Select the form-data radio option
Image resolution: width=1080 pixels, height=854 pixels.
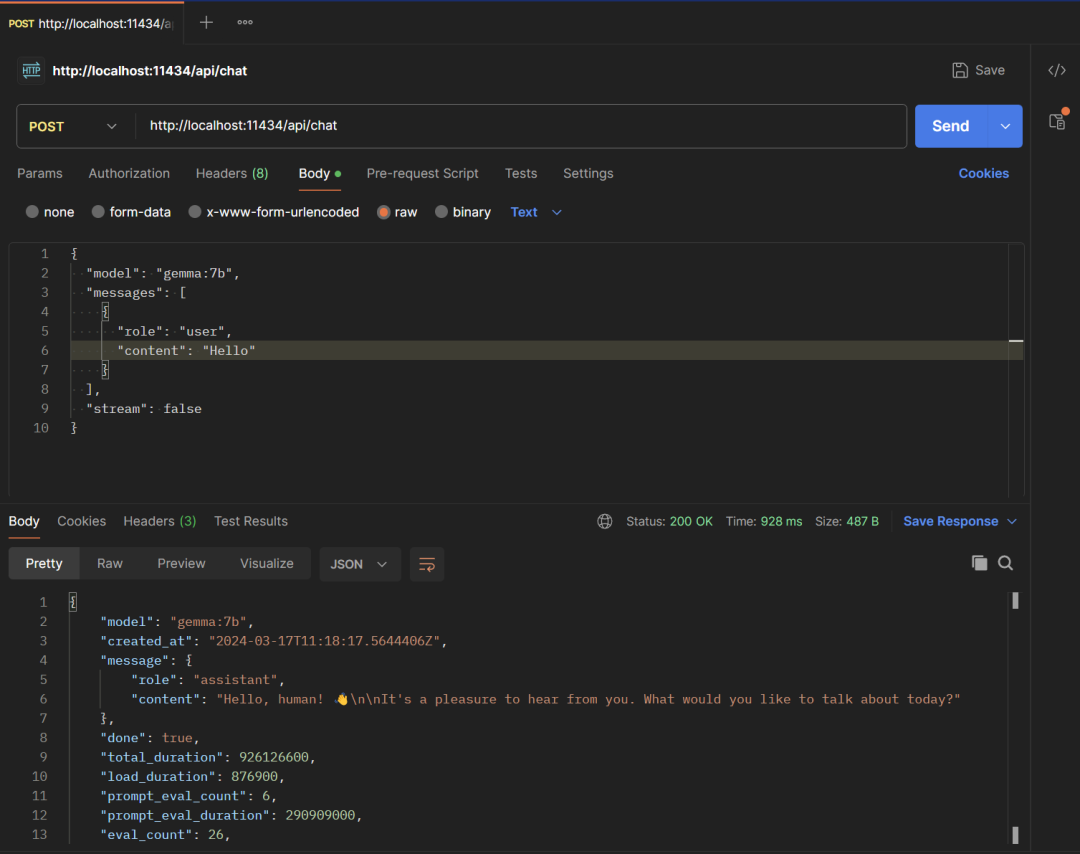pyautogui.click(x=98, y=212)
